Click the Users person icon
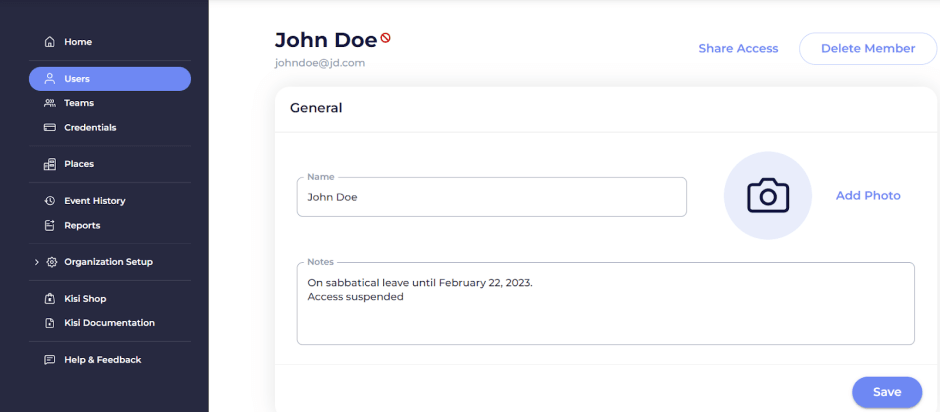Viewport: 940px width, 412px height. (50, 79)
